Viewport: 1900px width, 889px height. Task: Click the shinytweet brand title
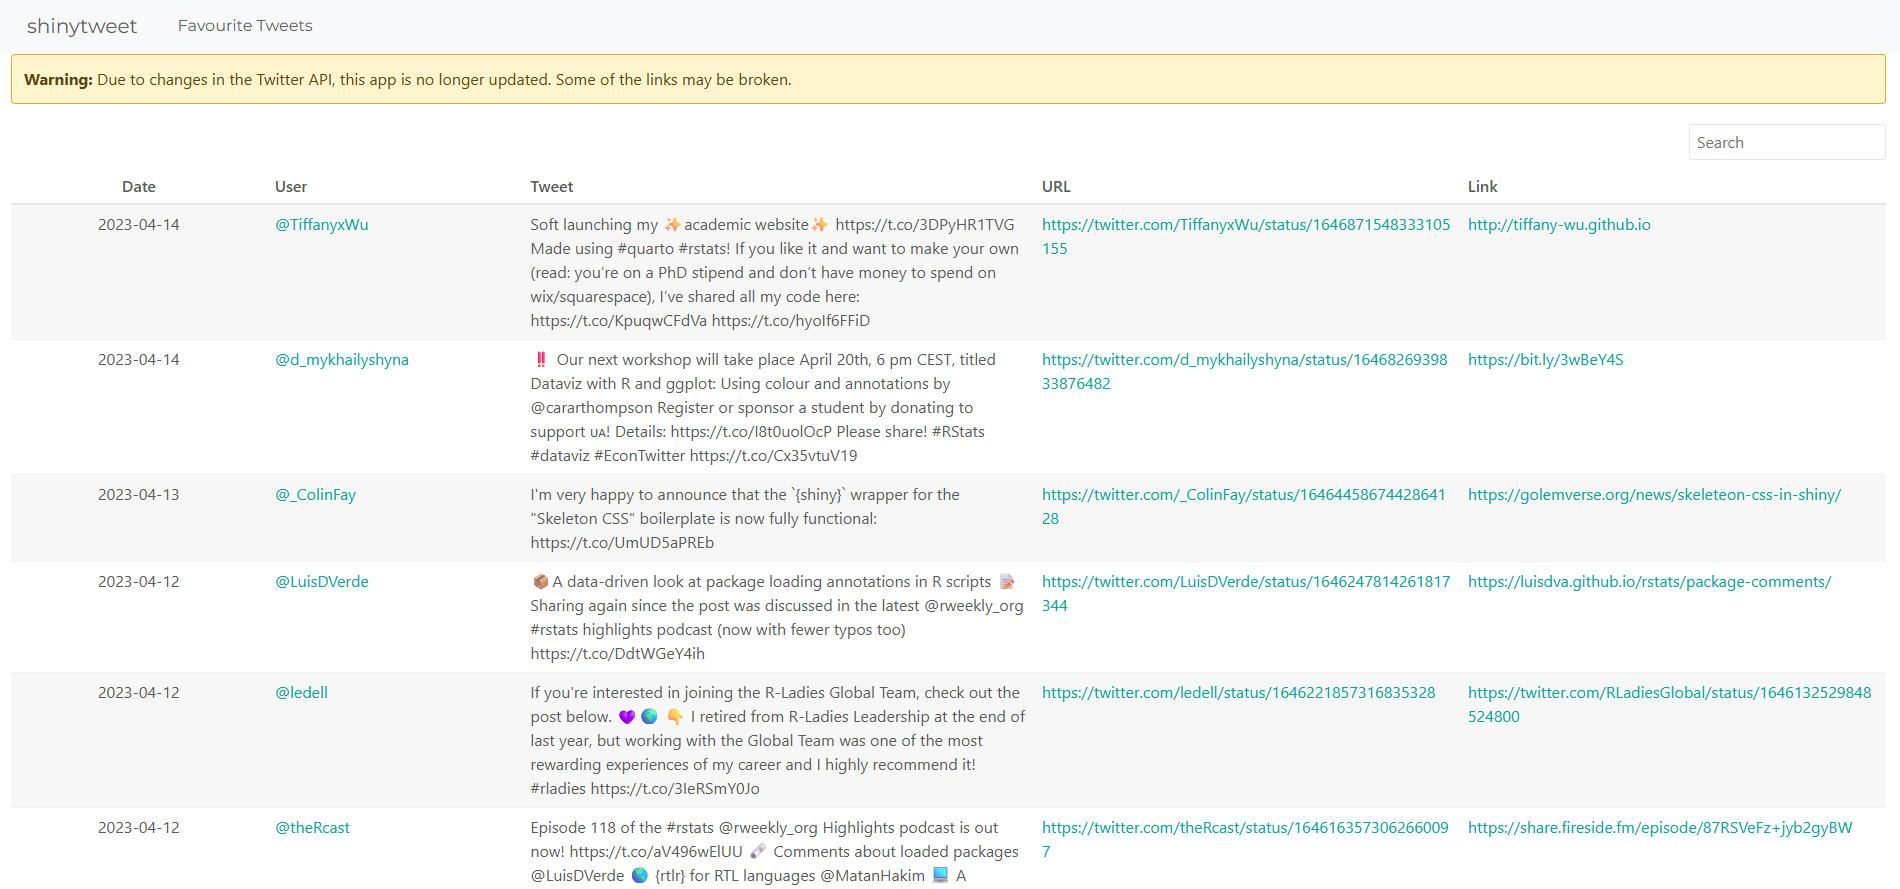tap(82, 26)
